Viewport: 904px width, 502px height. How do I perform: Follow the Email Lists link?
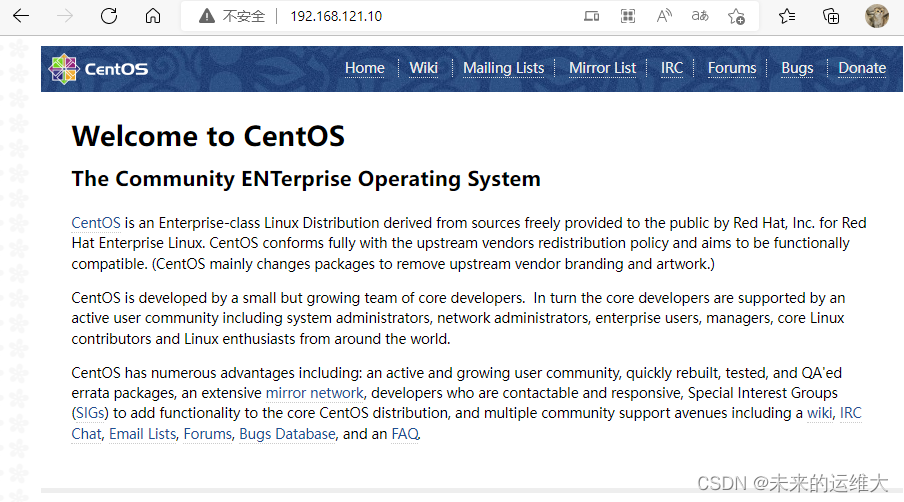[142, 434]
